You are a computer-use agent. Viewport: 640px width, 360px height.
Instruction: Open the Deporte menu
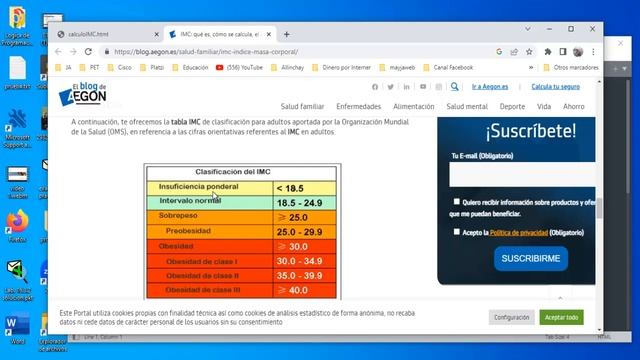pyautogui.click(x=512, y=107)
